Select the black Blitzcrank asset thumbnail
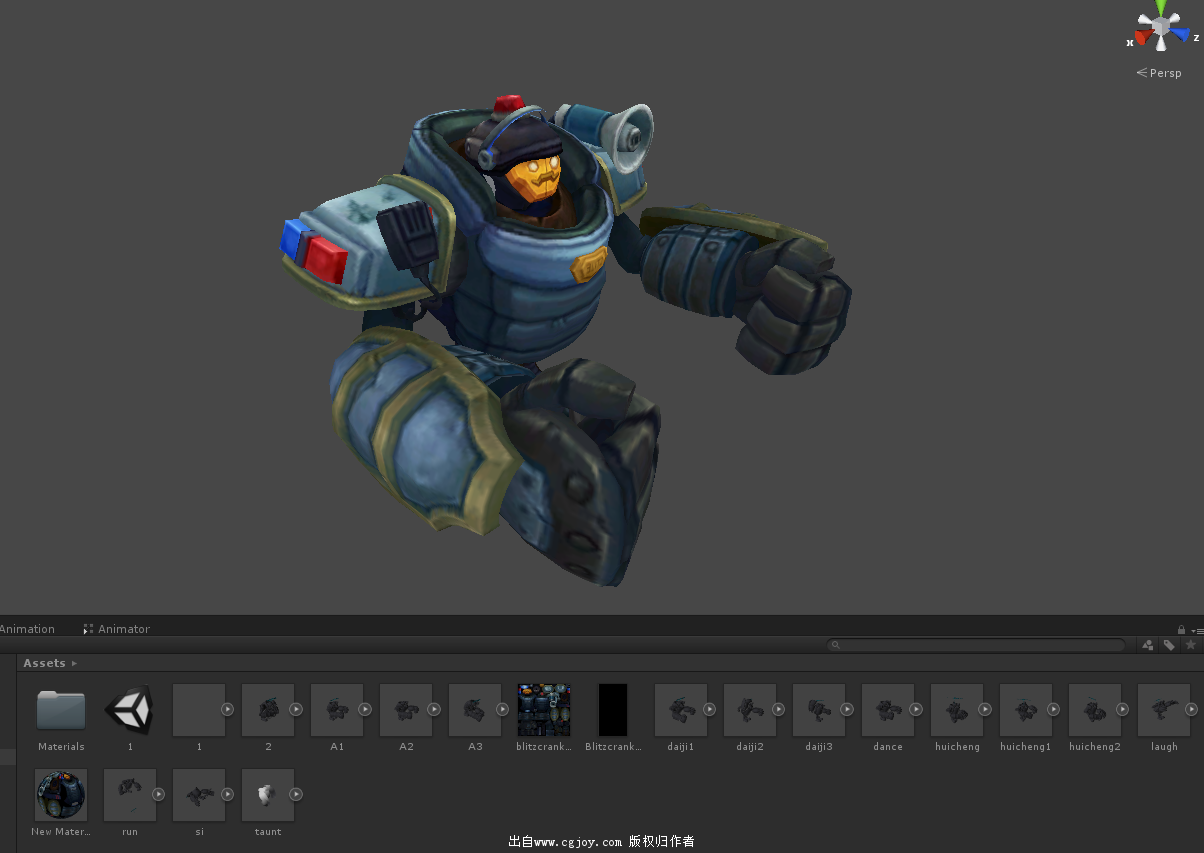The height and width of the screenshot is (853, 1204). click(x=613, y=710)
